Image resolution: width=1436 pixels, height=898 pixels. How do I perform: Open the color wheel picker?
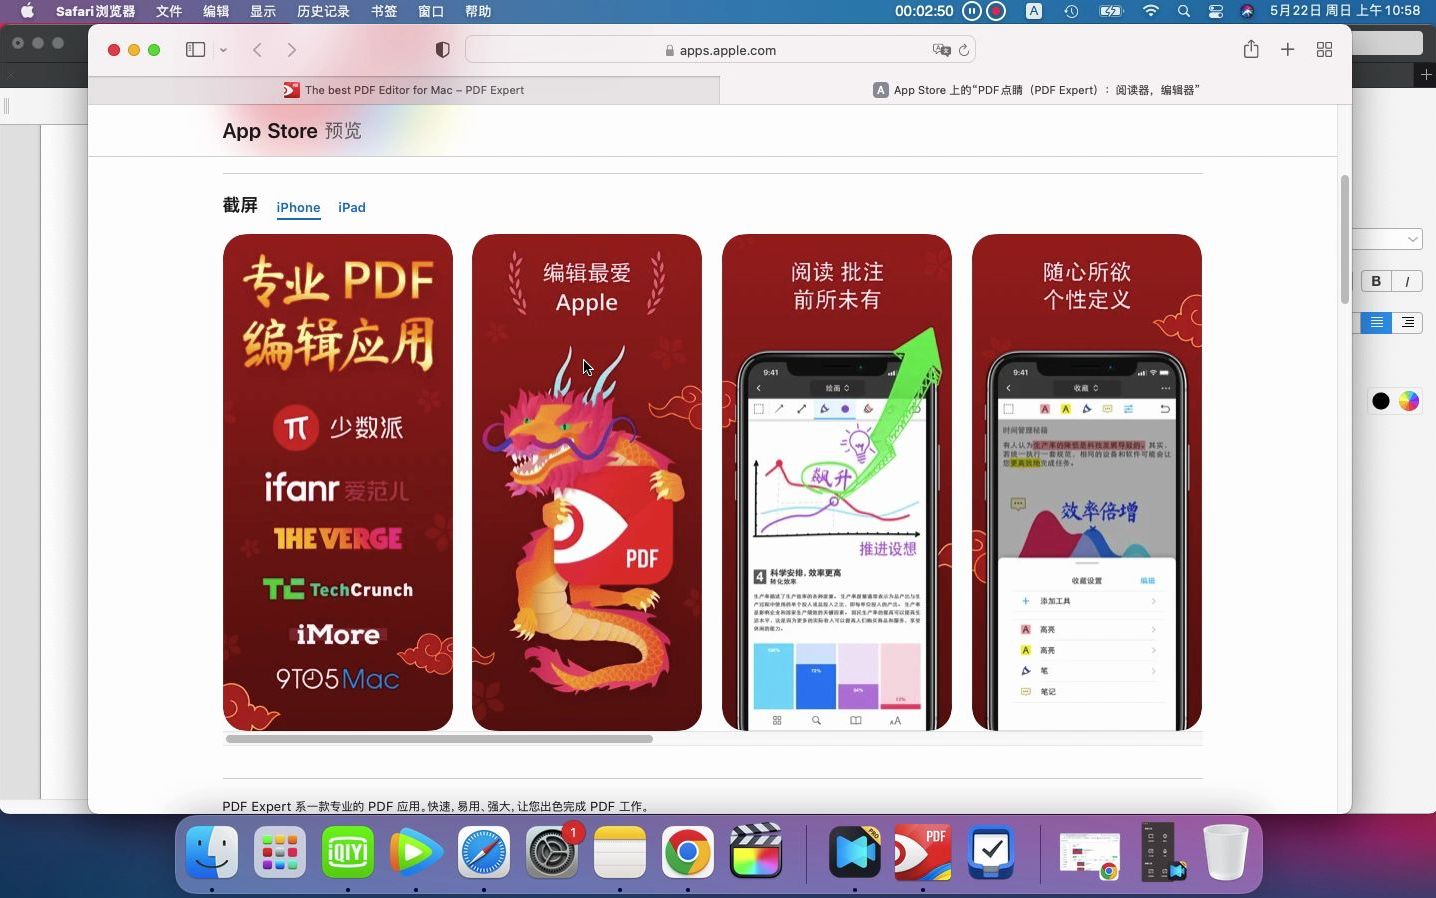click(x=1408, y=401)
